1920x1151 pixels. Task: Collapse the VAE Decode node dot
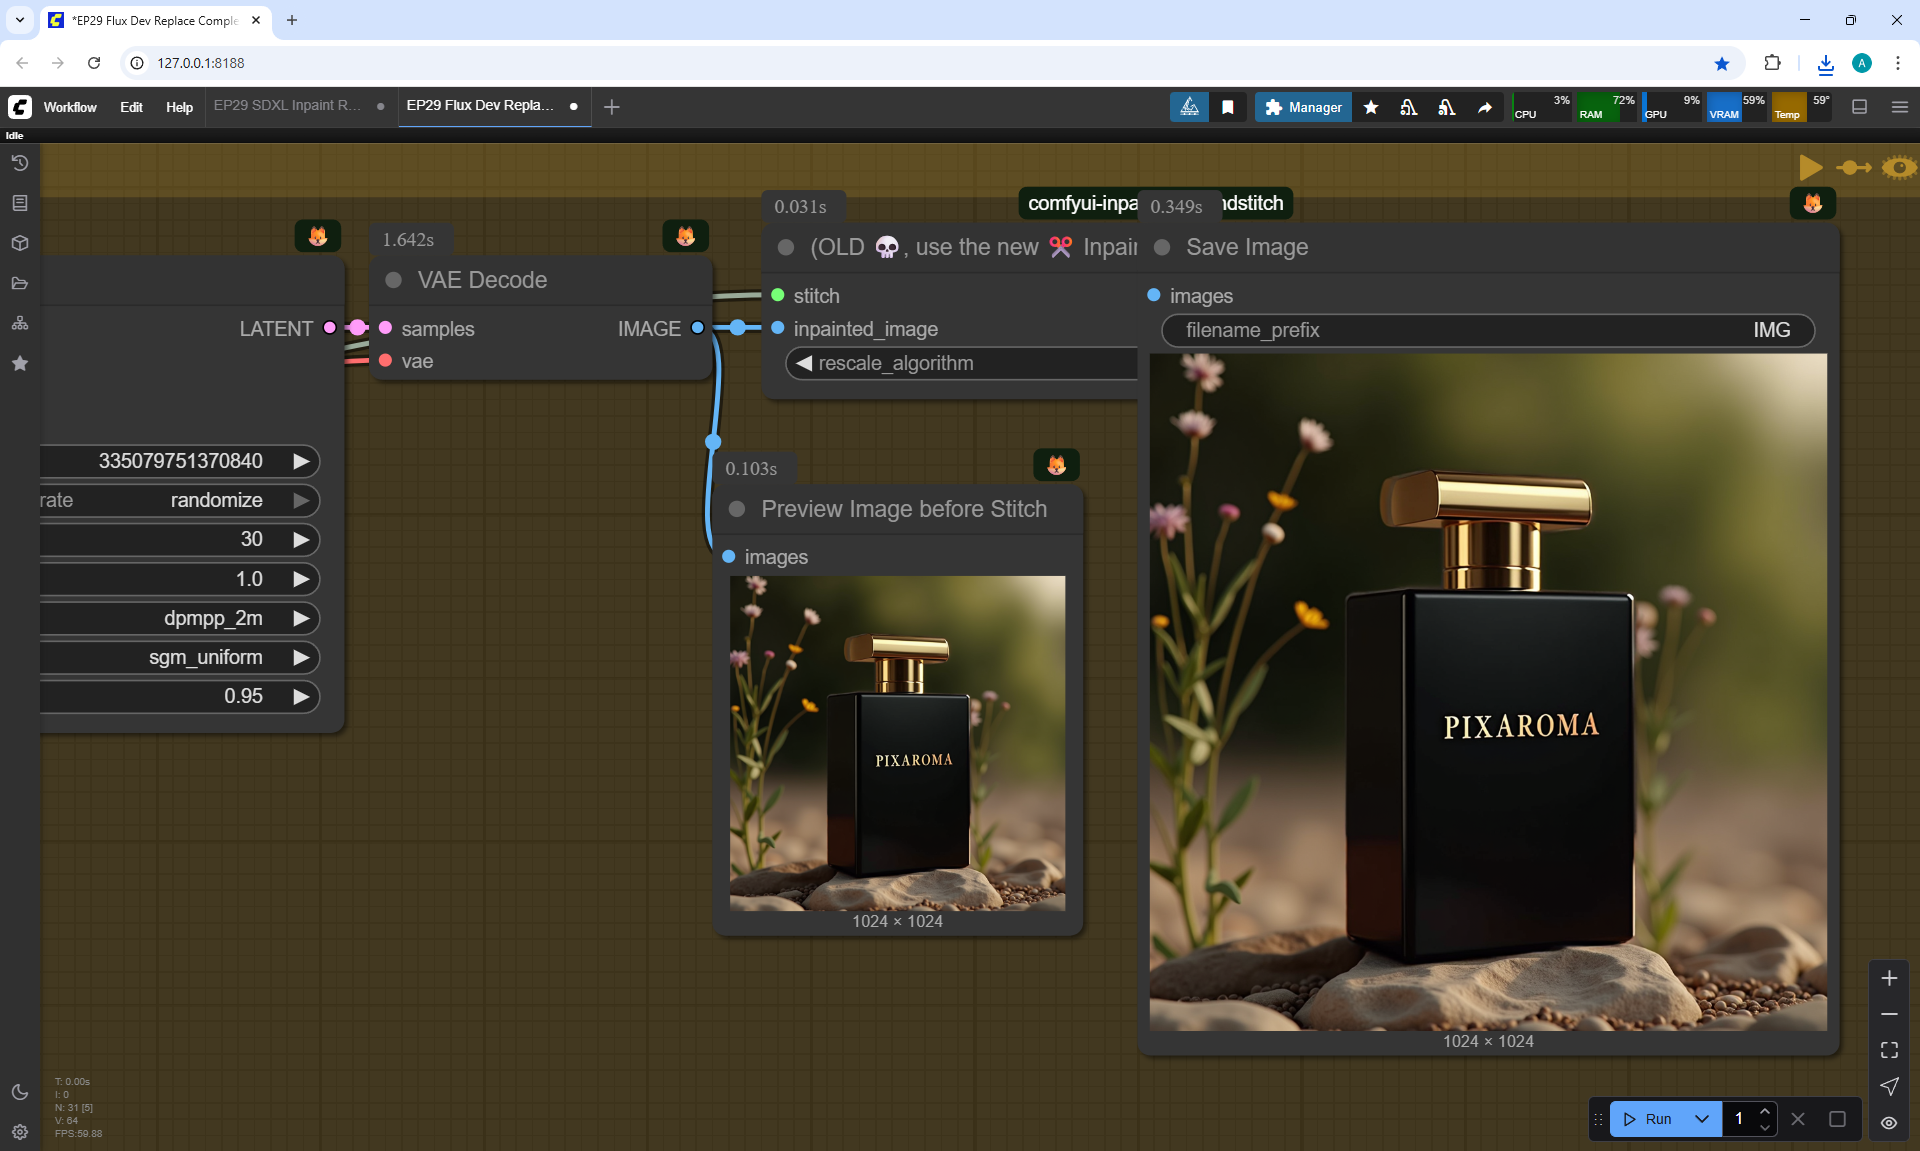pyautogui.click(x=394, y=280)
